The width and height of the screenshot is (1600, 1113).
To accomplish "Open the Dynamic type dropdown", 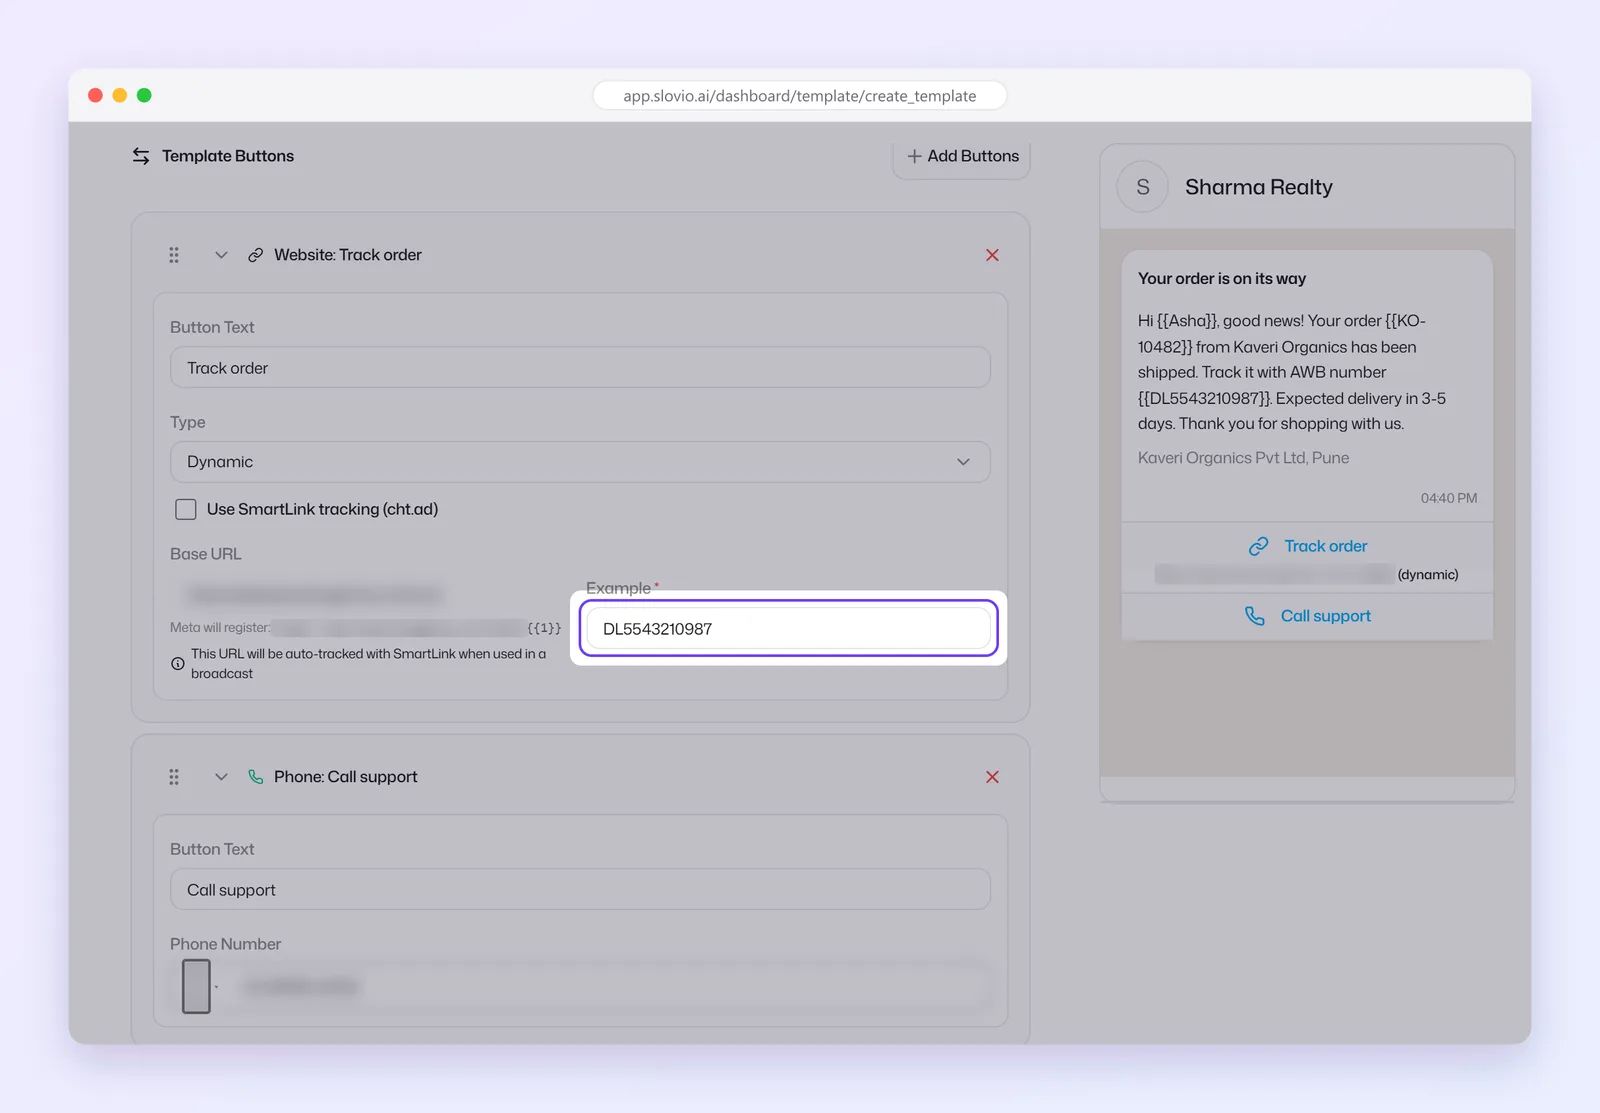I will pyautogui.click(x=580, y=462).
